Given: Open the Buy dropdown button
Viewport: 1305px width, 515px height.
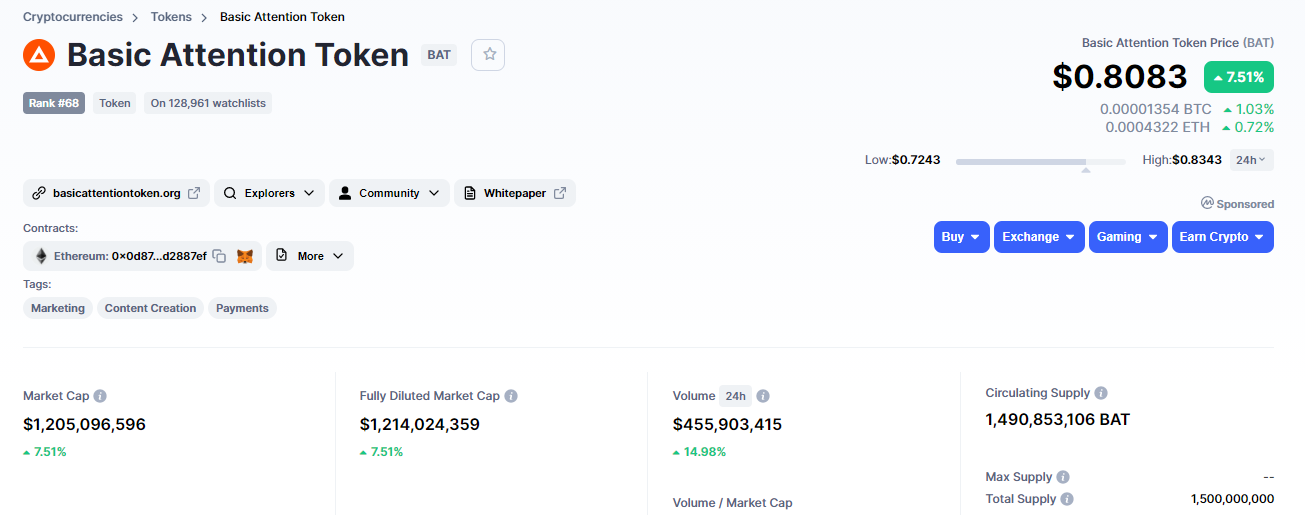Looking at the screenshot, I should click(x=962, y=237).
